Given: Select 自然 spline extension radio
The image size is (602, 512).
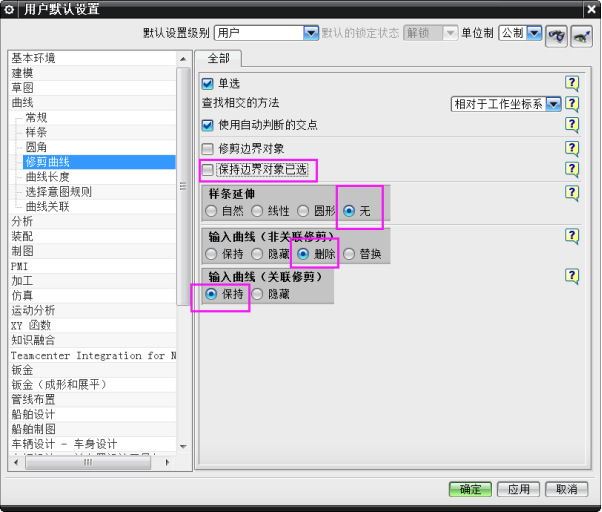Looking at the screenshot, I should [x=211, y=211].
